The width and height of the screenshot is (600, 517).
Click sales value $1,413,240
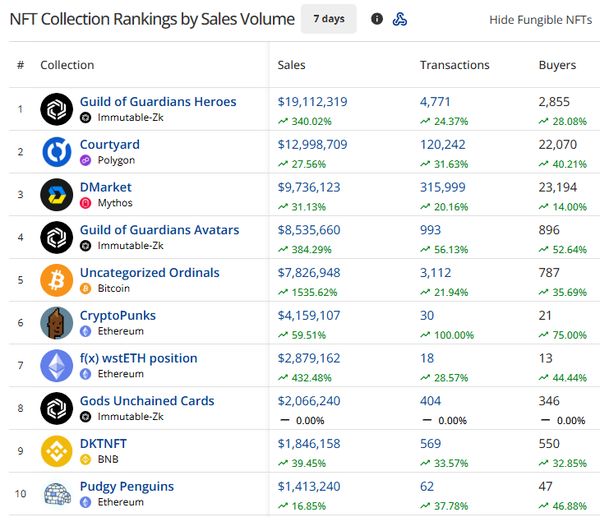tap(309, 486)
